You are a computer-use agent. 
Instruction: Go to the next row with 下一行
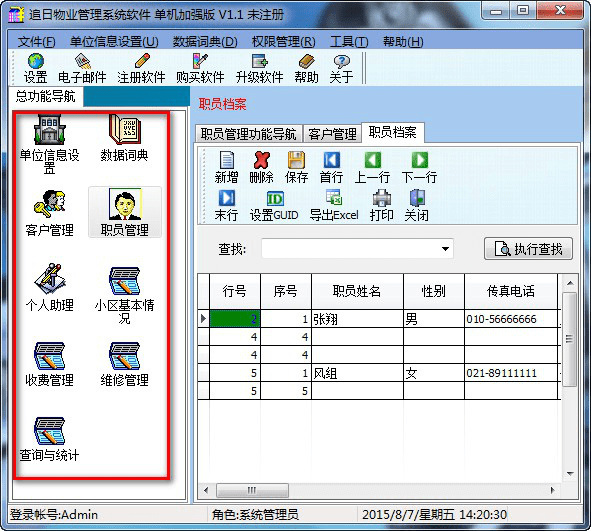coord(419,167)
